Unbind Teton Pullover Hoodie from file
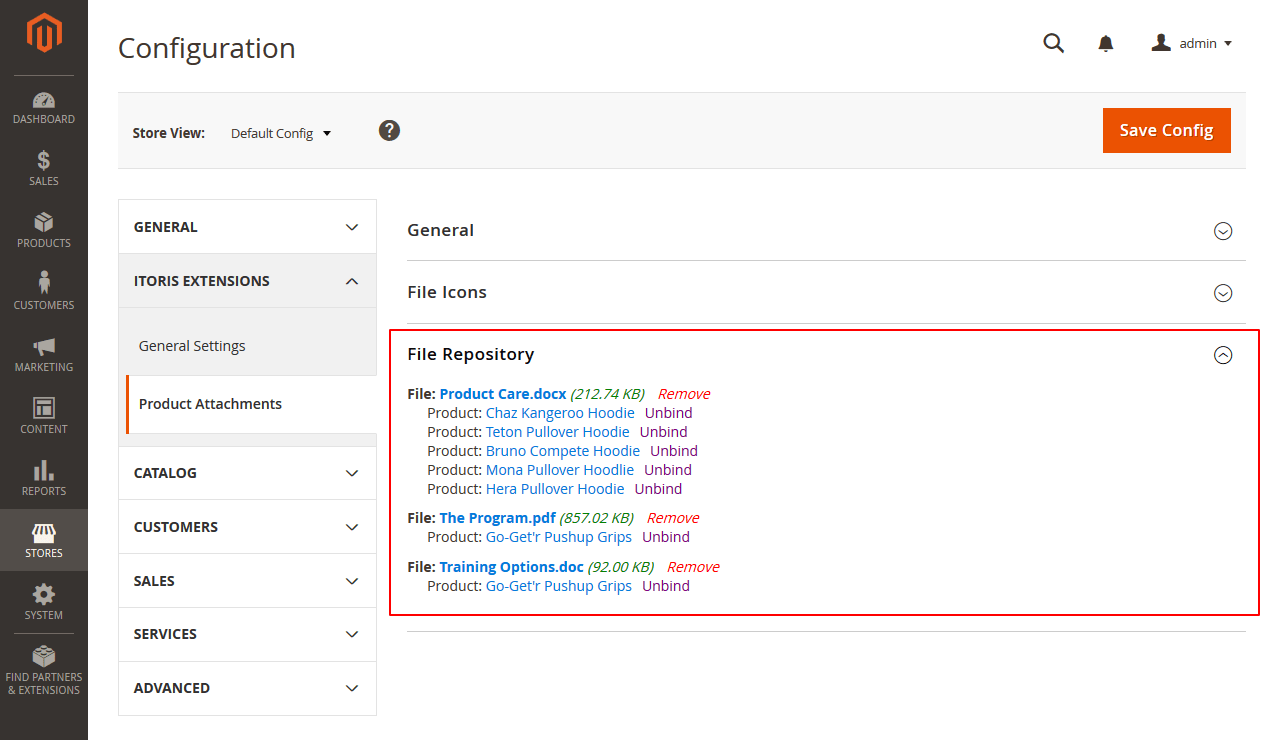The image size is (1276, 740). (664, 432)
